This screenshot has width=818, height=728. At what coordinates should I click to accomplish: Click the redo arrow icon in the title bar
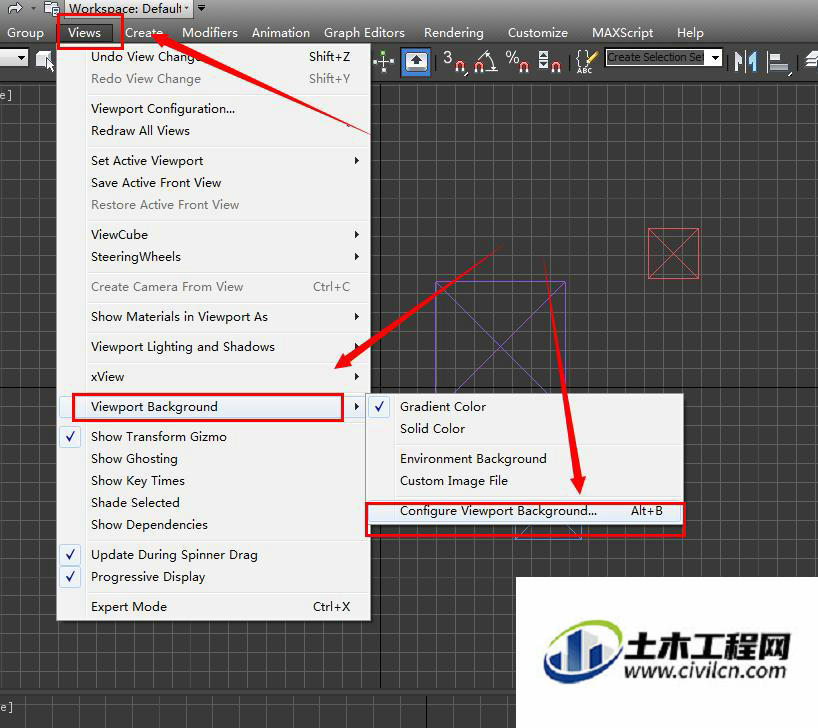coord(15,8)
